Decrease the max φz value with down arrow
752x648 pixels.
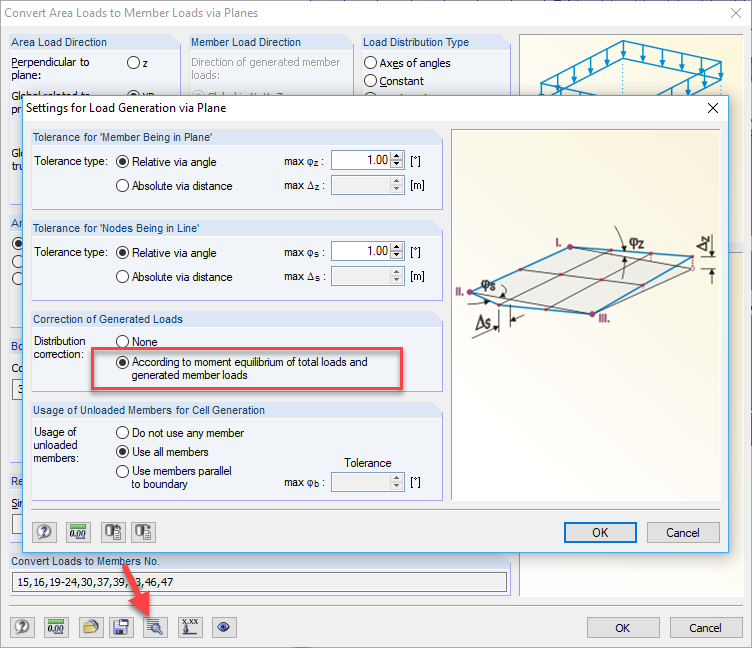click(x=397, y=164)
